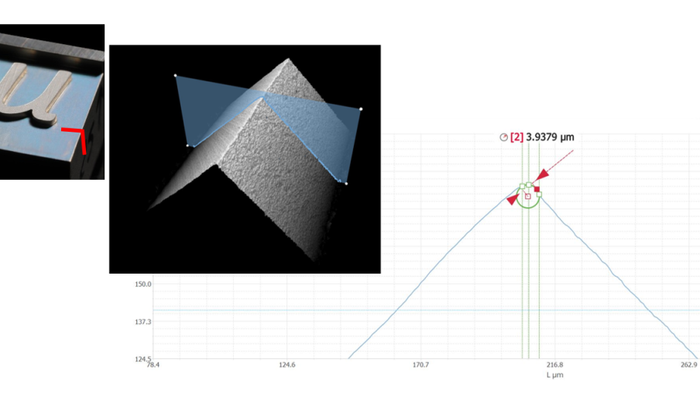Click the "78.4" X-axis label
The image size is (700, 393).
click(x=153, y=365)
